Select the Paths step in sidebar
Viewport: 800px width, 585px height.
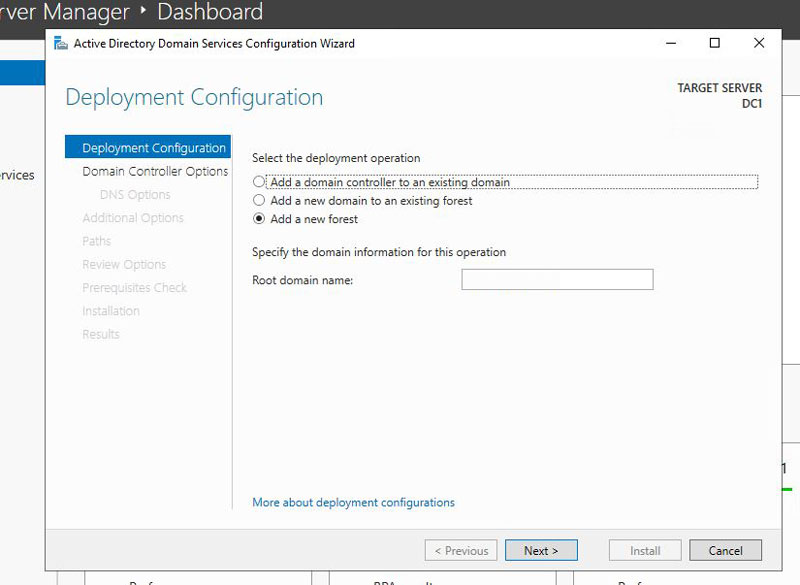point(96,241)
